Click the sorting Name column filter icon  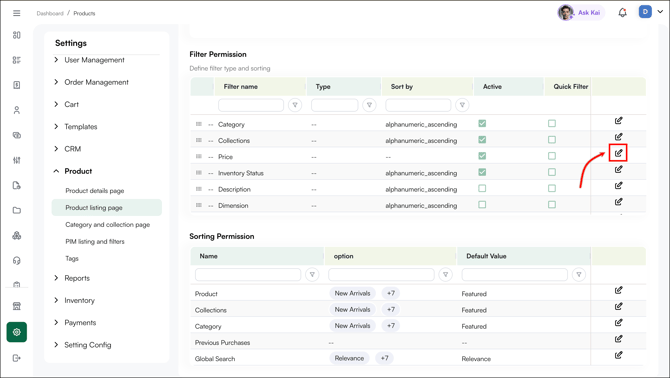312,275
